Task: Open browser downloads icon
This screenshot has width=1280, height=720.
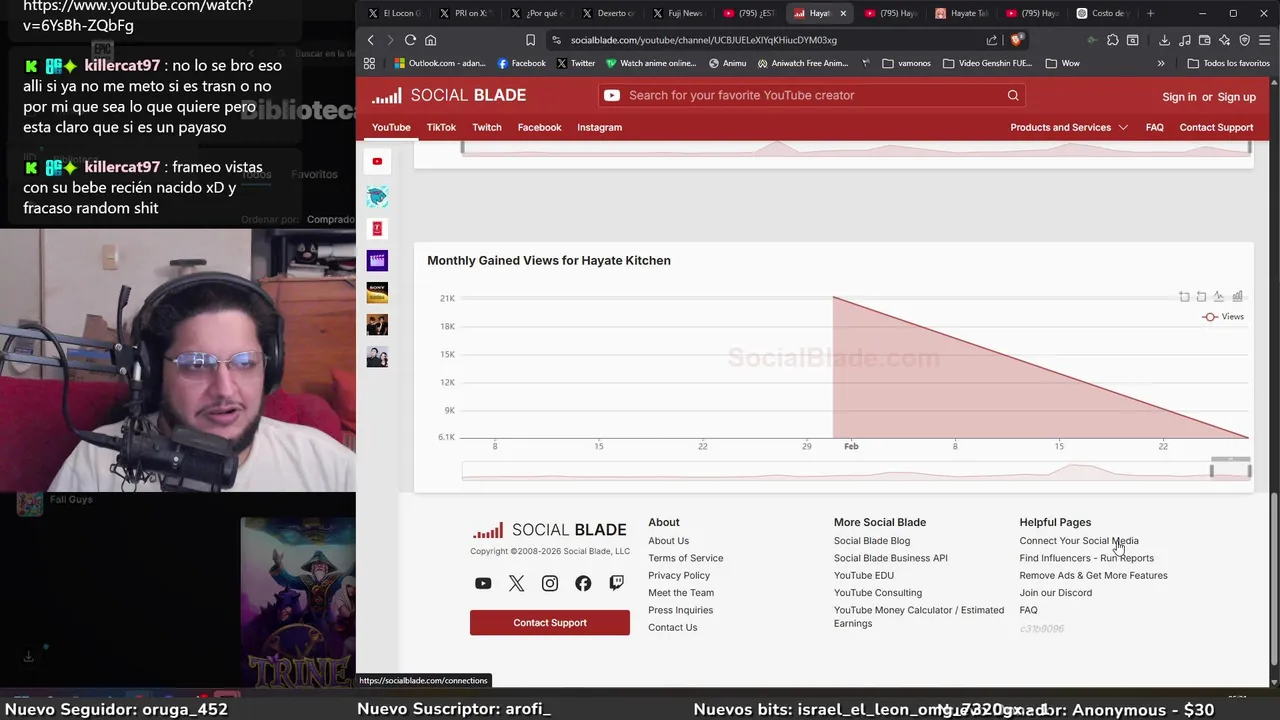Action: coord(1164,40)
